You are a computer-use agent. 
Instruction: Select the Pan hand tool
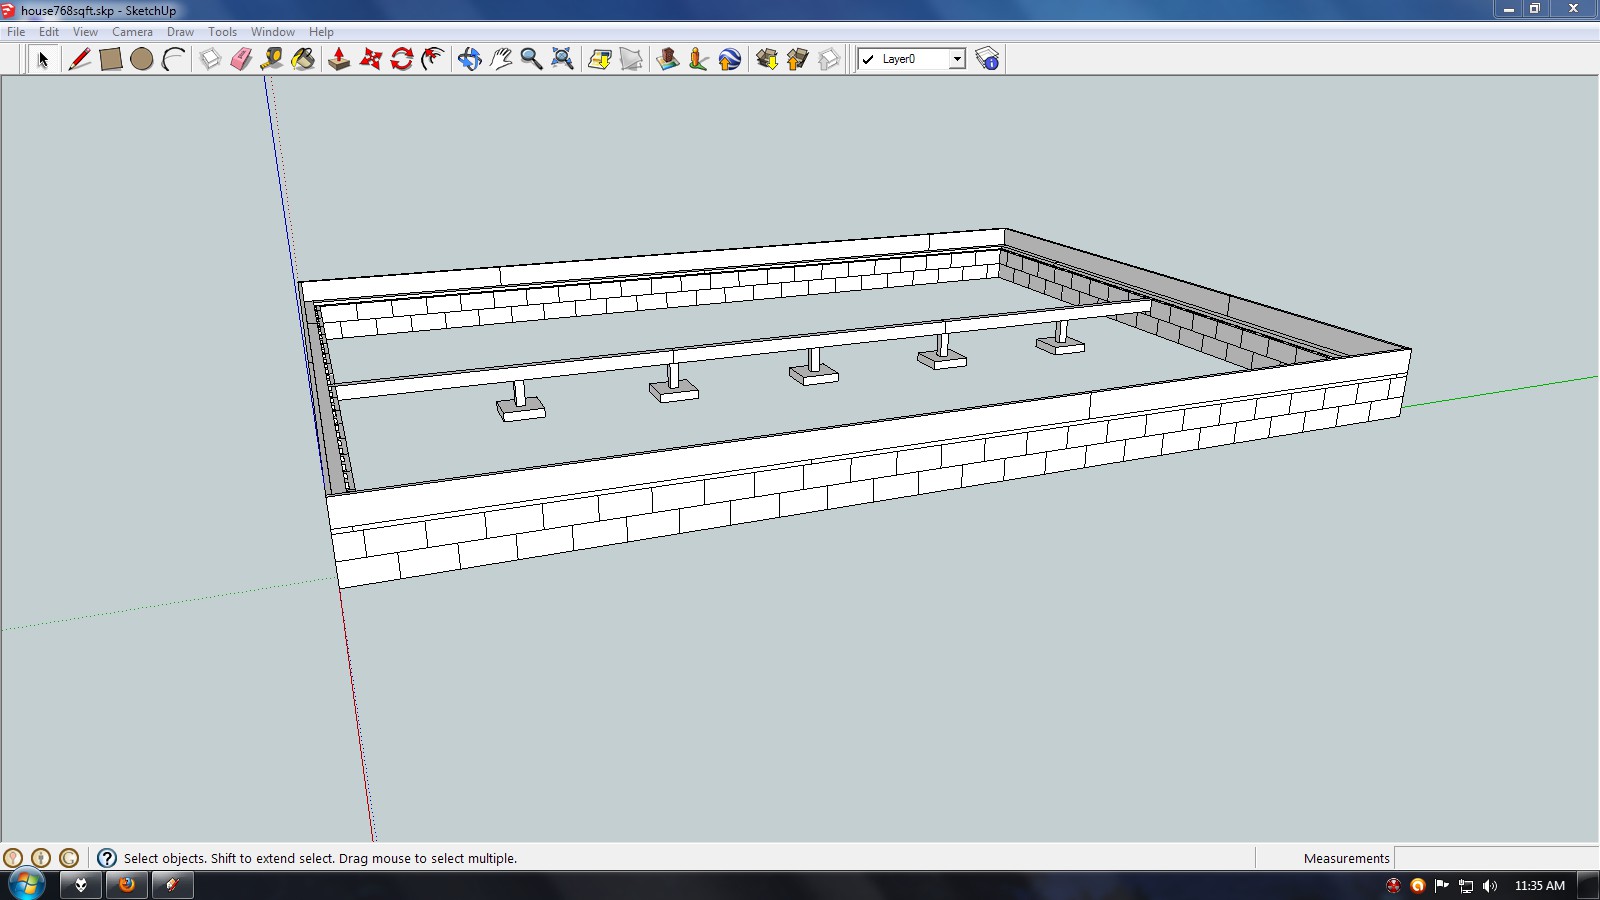(x=500, y=59)
